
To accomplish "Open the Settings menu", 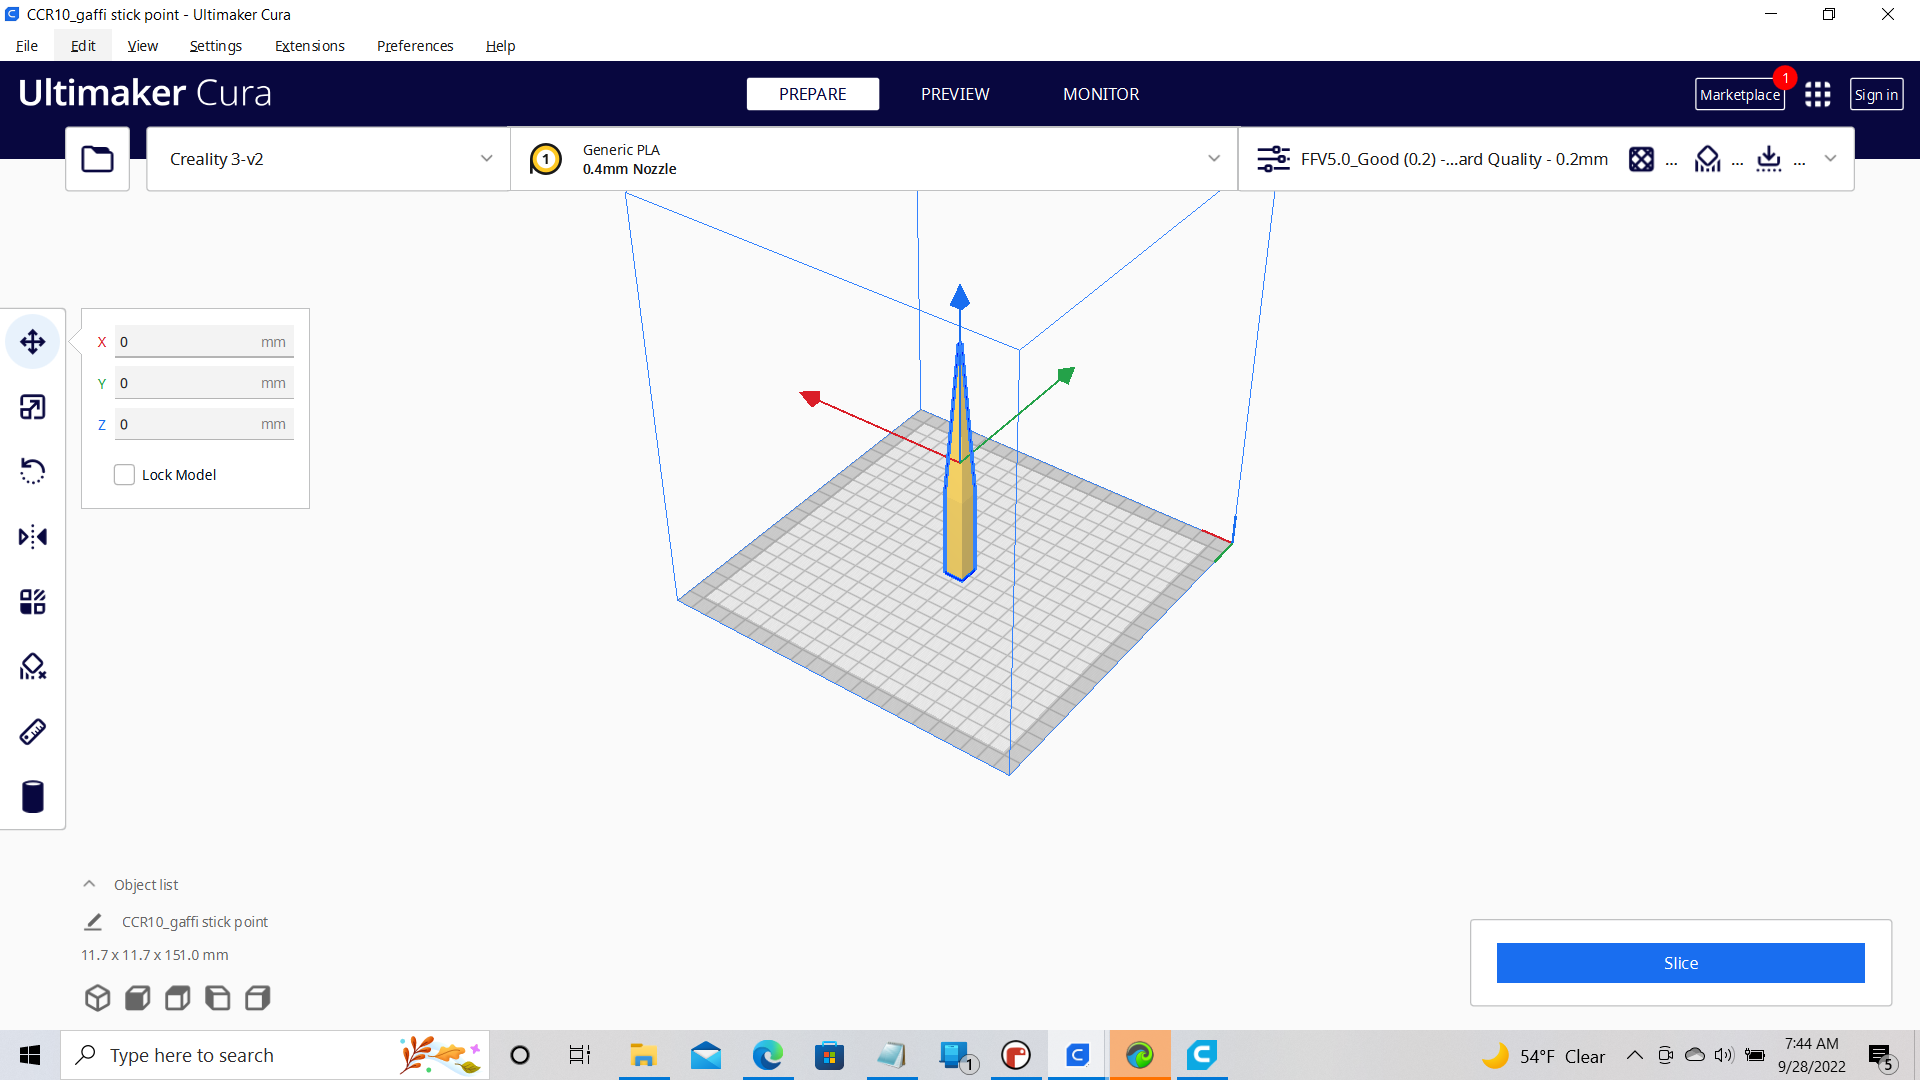I will coord(216,46).
